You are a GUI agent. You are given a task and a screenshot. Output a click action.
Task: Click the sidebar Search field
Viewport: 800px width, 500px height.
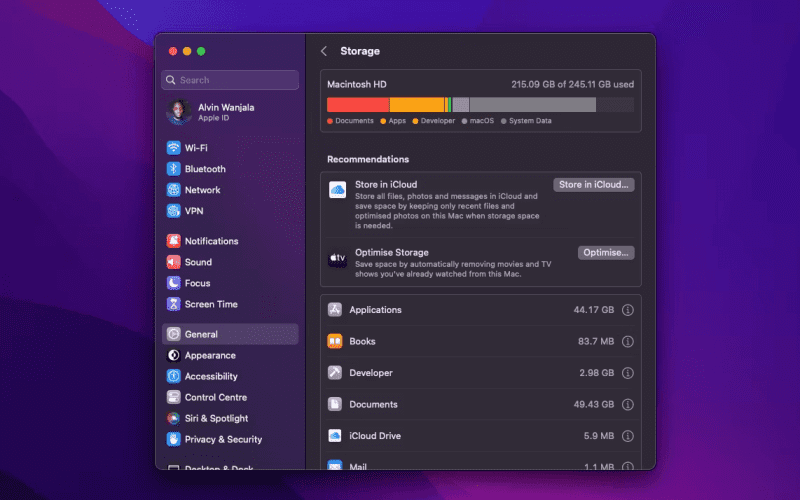(230, 80)
